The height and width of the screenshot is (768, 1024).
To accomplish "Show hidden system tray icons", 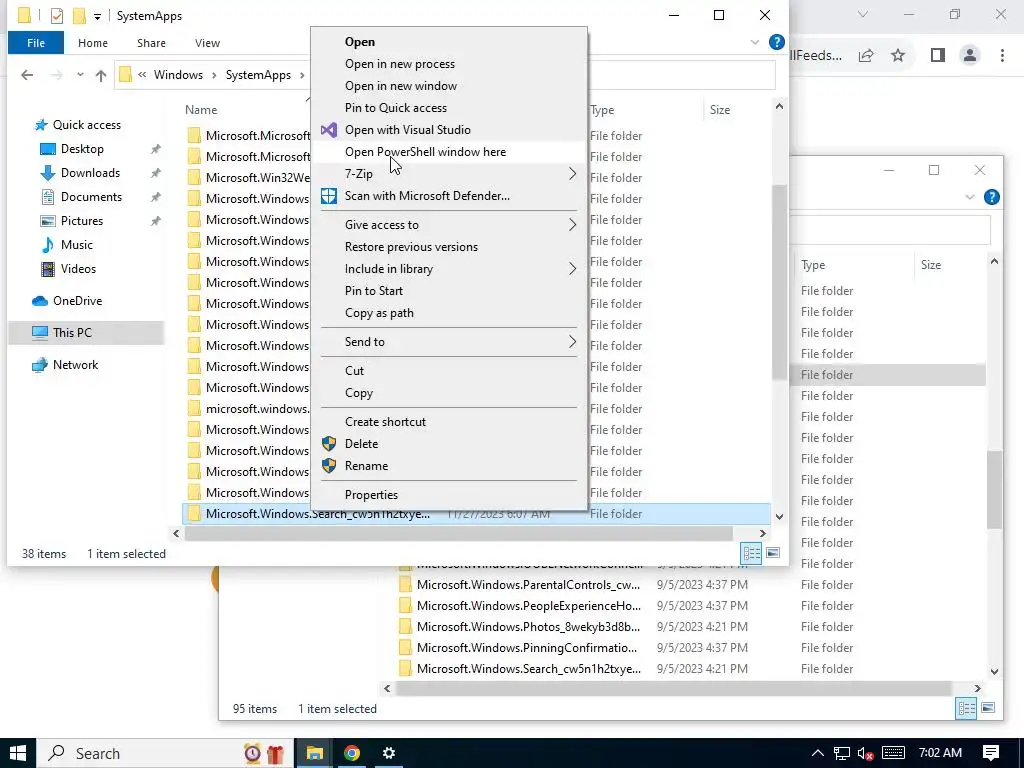I will (817, 753).
